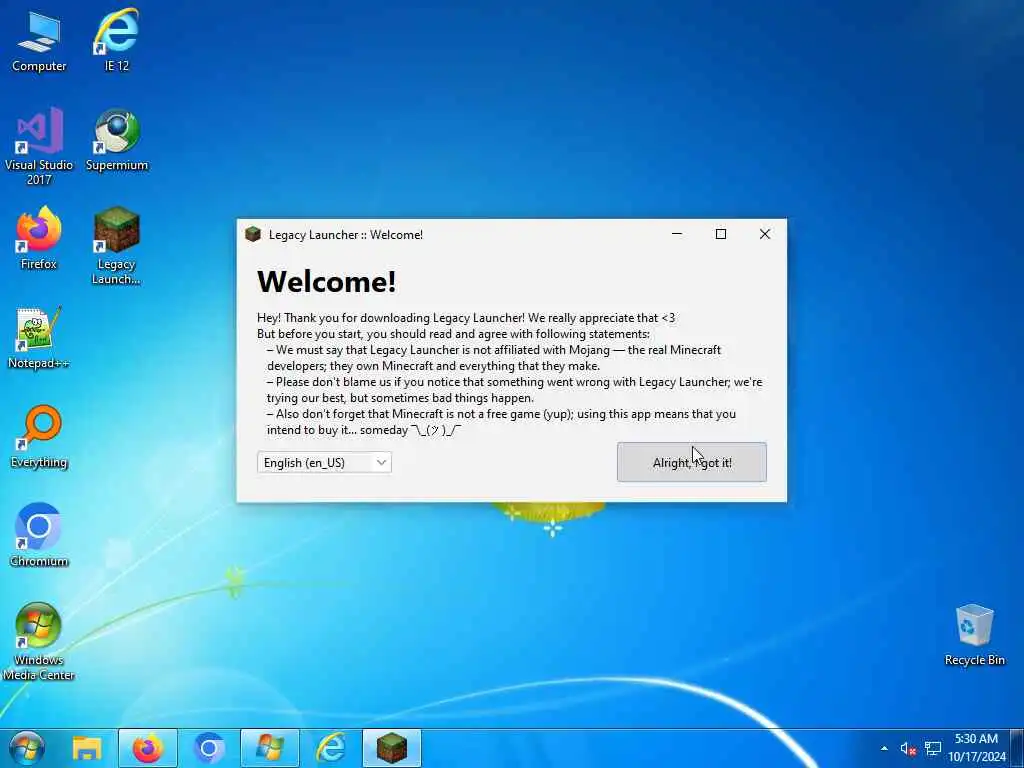1024x768 pixels.
Task: Select the Legacy Launcher desktop shortcut
Action: point(117,246)
